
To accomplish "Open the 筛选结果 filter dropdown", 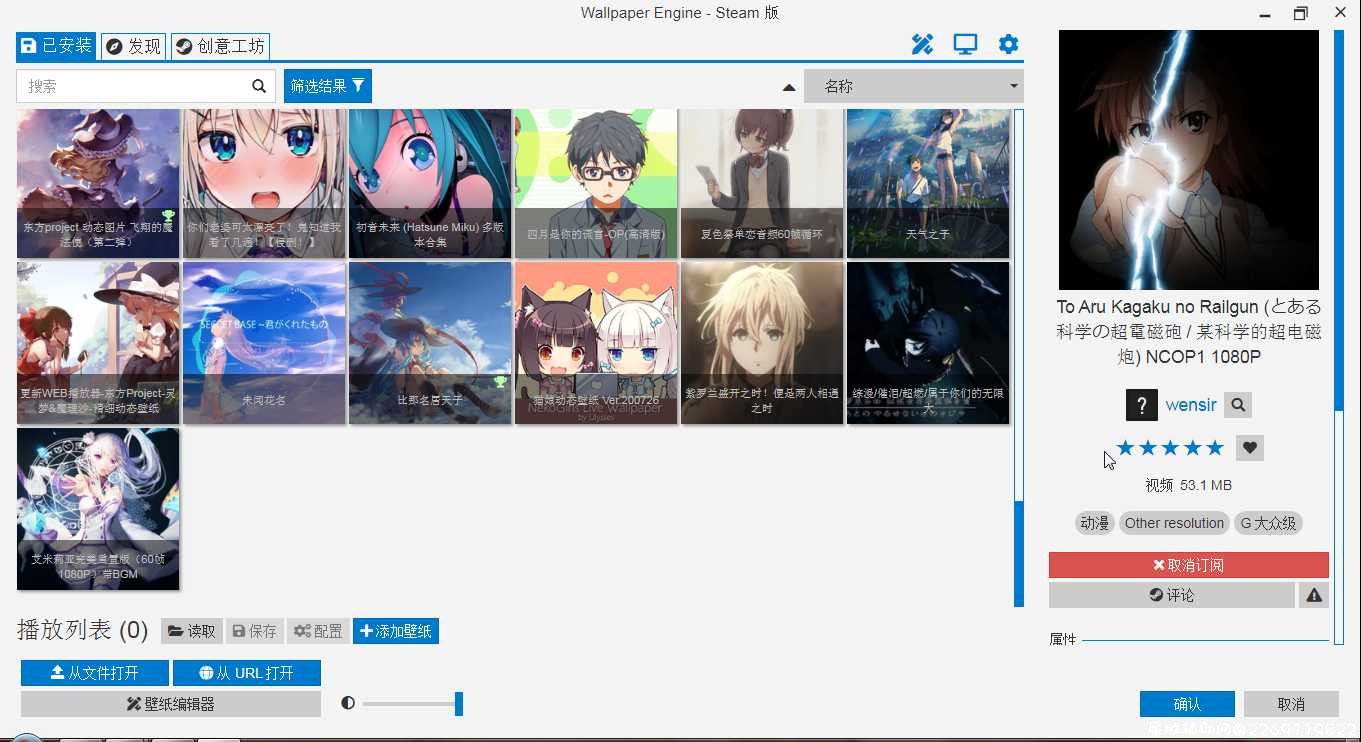I will click(328, 86).
